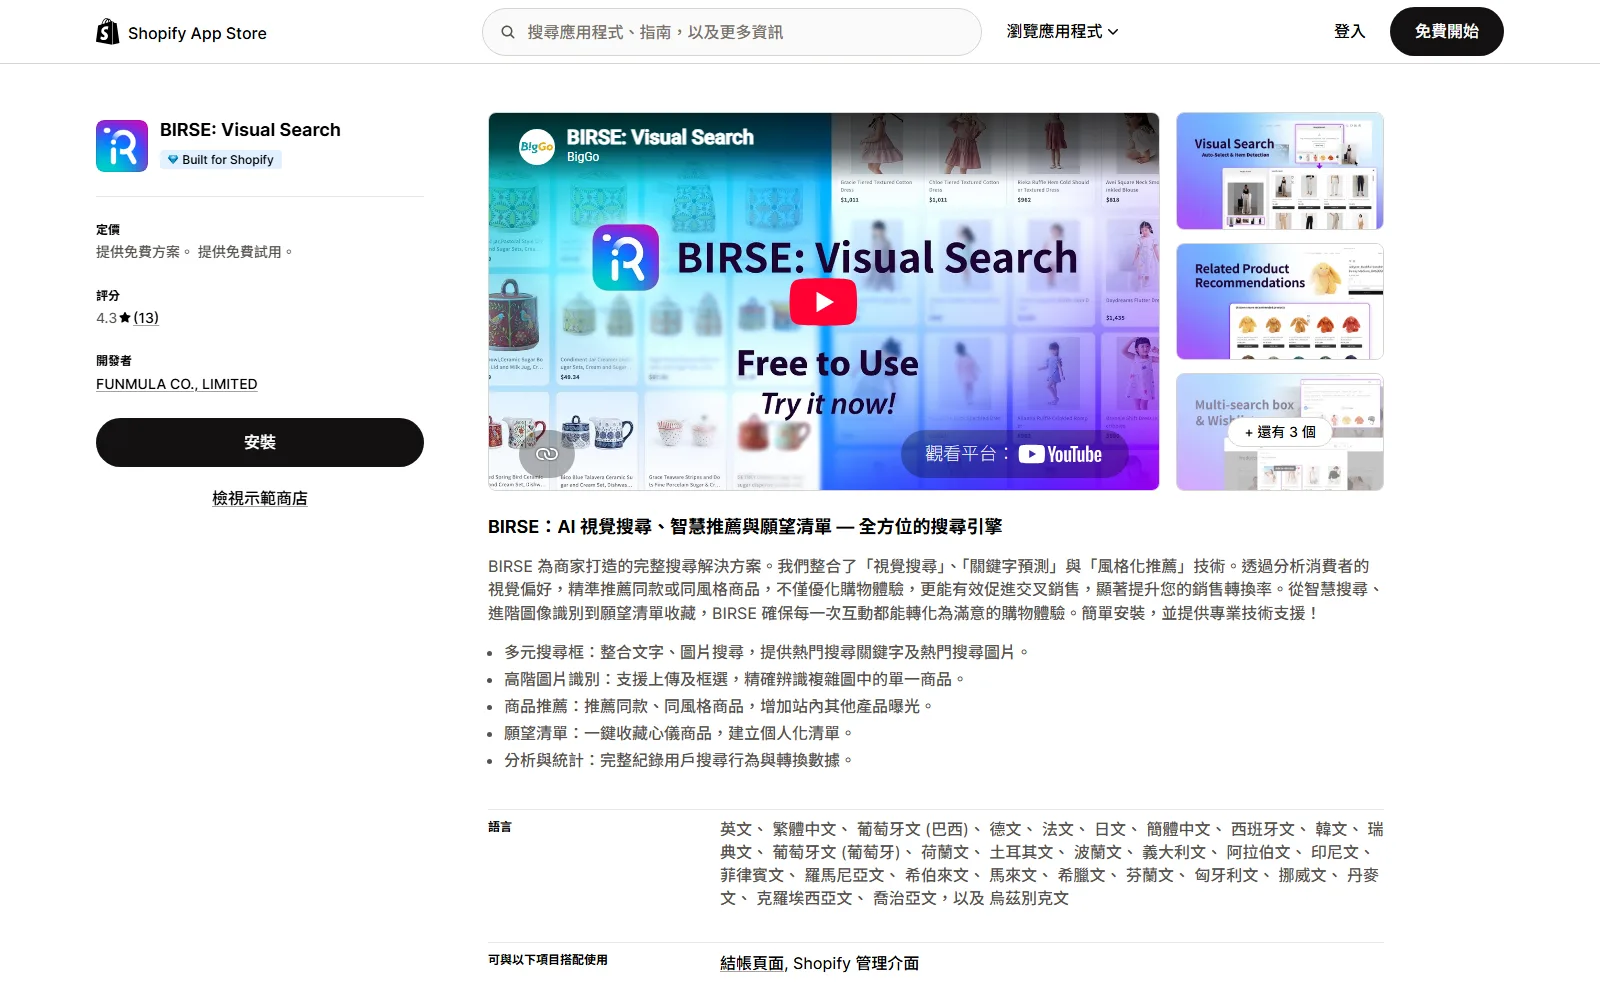The height and width of the screenshot is (1000, 1600).
Task: Click the 免費開始 button
Action: pos(1446,32)
